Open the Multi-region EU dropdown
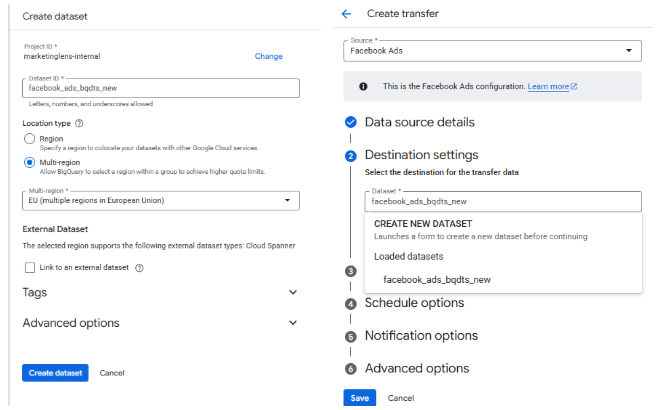The height and width of the screenshot is (410, 667). pyautogui.click(x=160, y=201)
